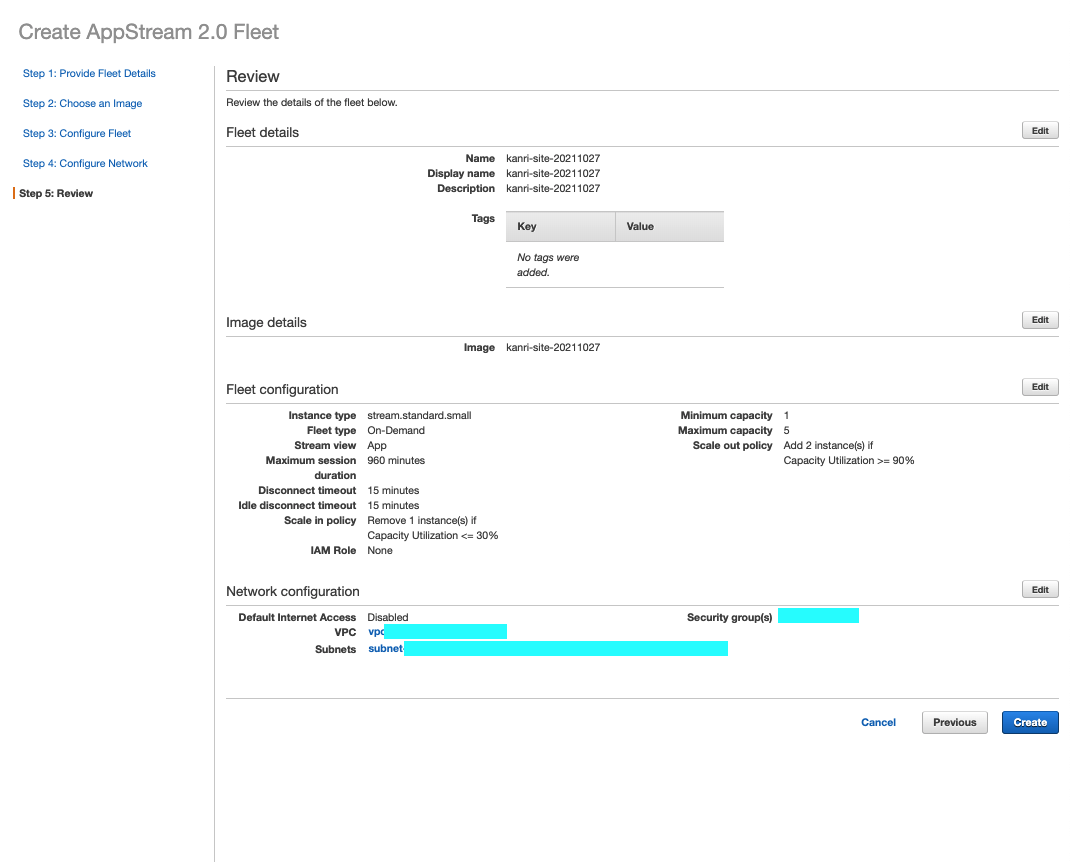This screenshot has height=862, width=1070.
Task: Click the Security group(s) value
Action: point(818,616)
